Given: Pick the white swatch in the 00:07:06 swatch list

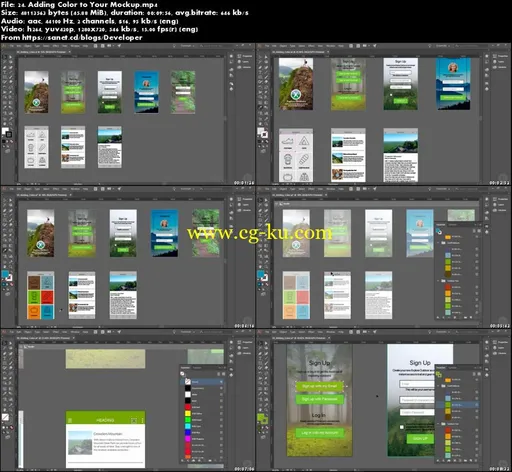Looking at the screenshot, I should [x=188, y=395].
